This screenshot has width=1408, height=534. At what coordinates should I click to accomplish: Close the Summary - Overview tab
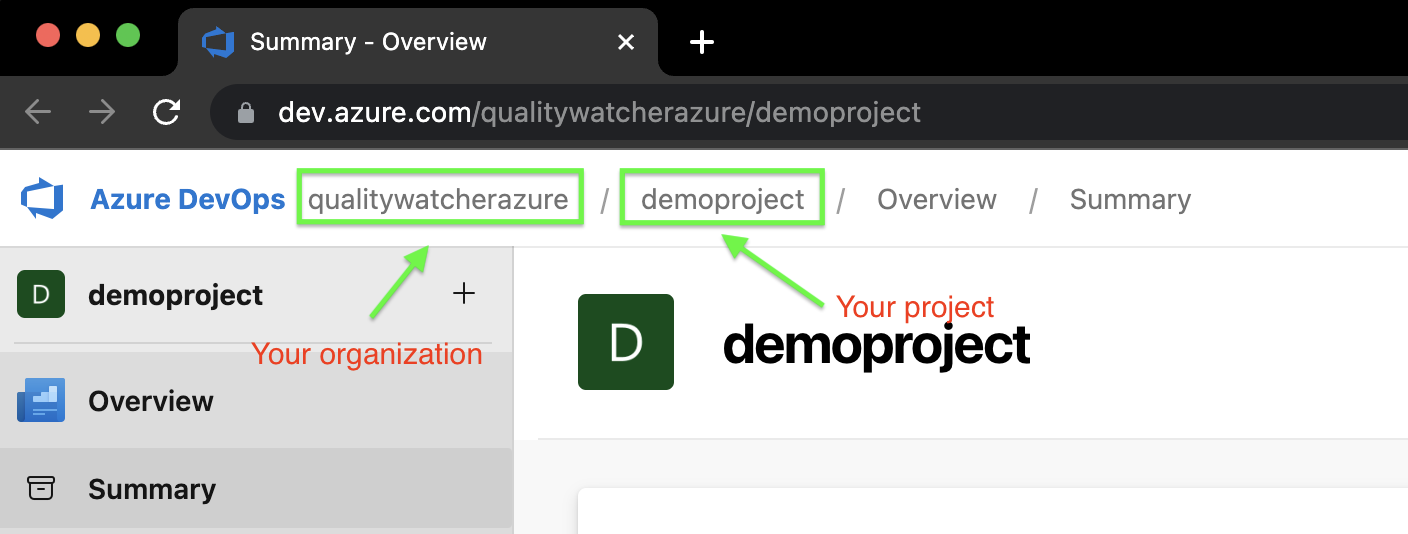click(626, 42)
